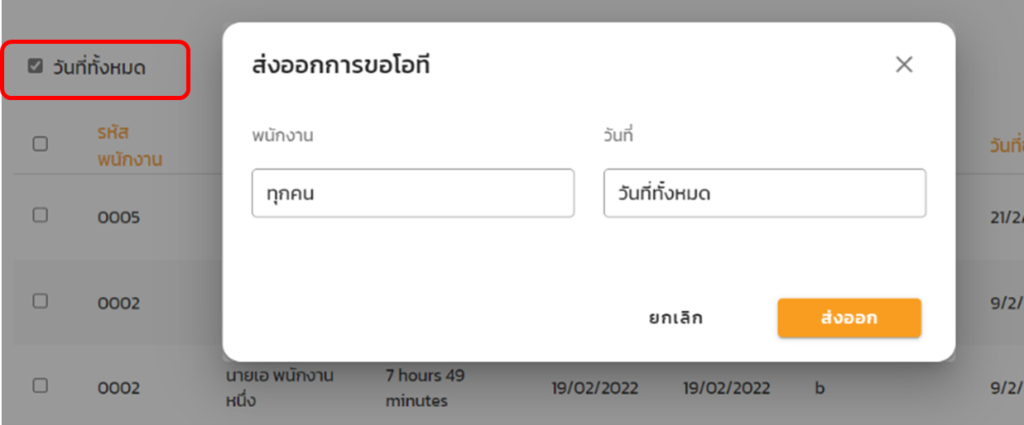This screenshot has height=425, width=1024.
Task: Click employee code 0005 in the table
Action: [x=119, y=216]
